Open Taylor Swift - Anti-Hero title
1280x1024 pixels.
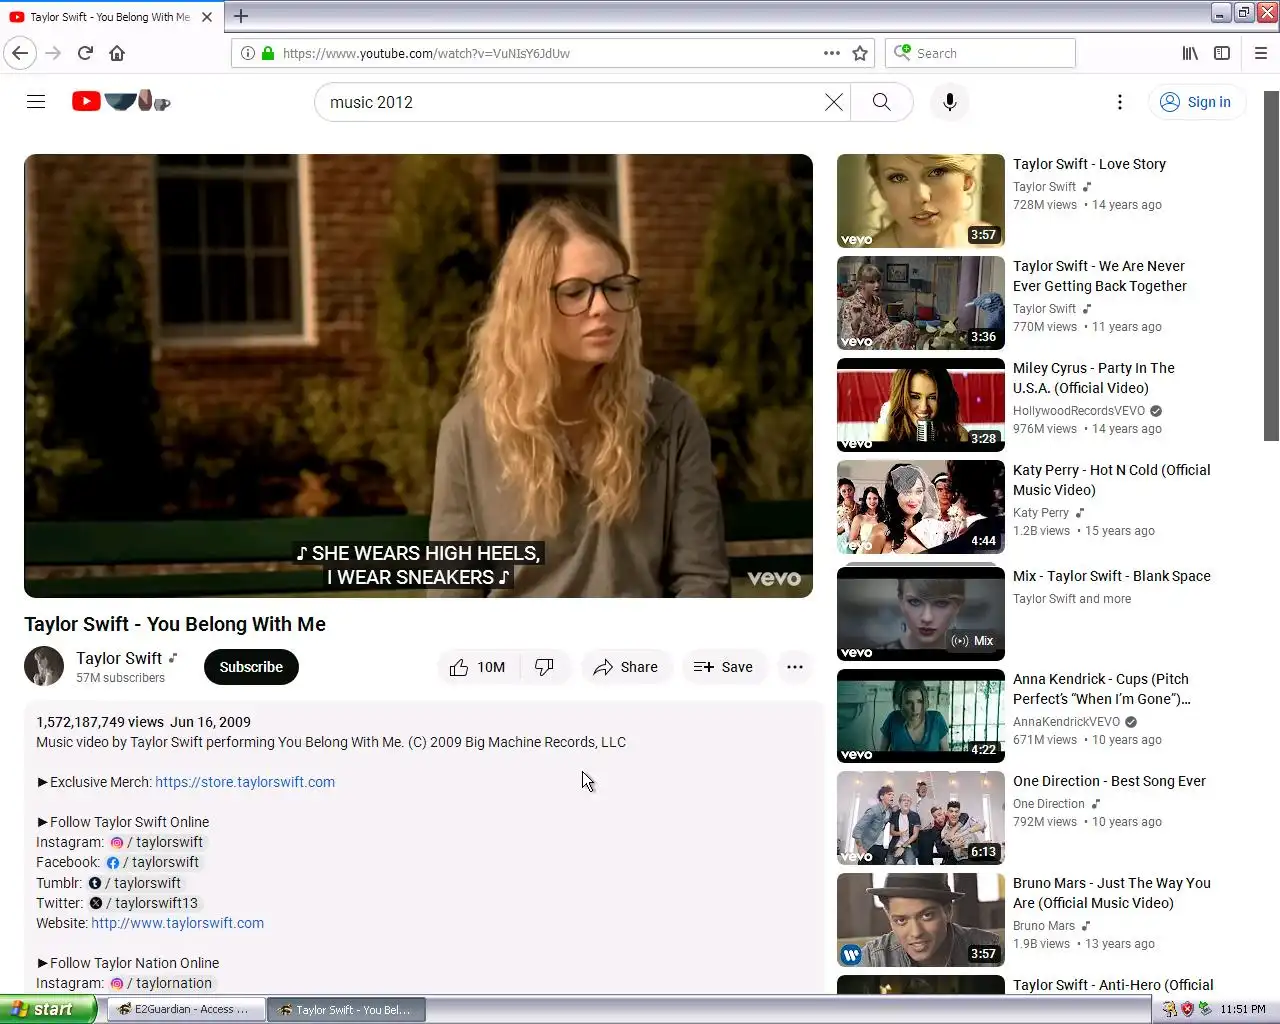[x=1113, y=985]
